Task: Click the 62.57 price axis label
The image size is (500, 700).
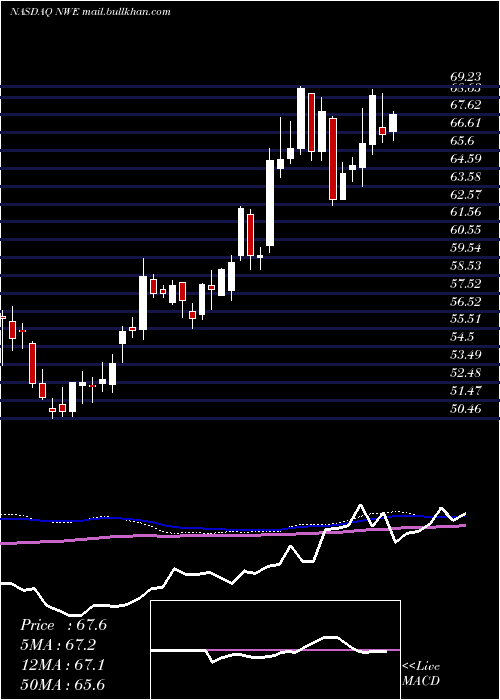Action: coord(466,194)
